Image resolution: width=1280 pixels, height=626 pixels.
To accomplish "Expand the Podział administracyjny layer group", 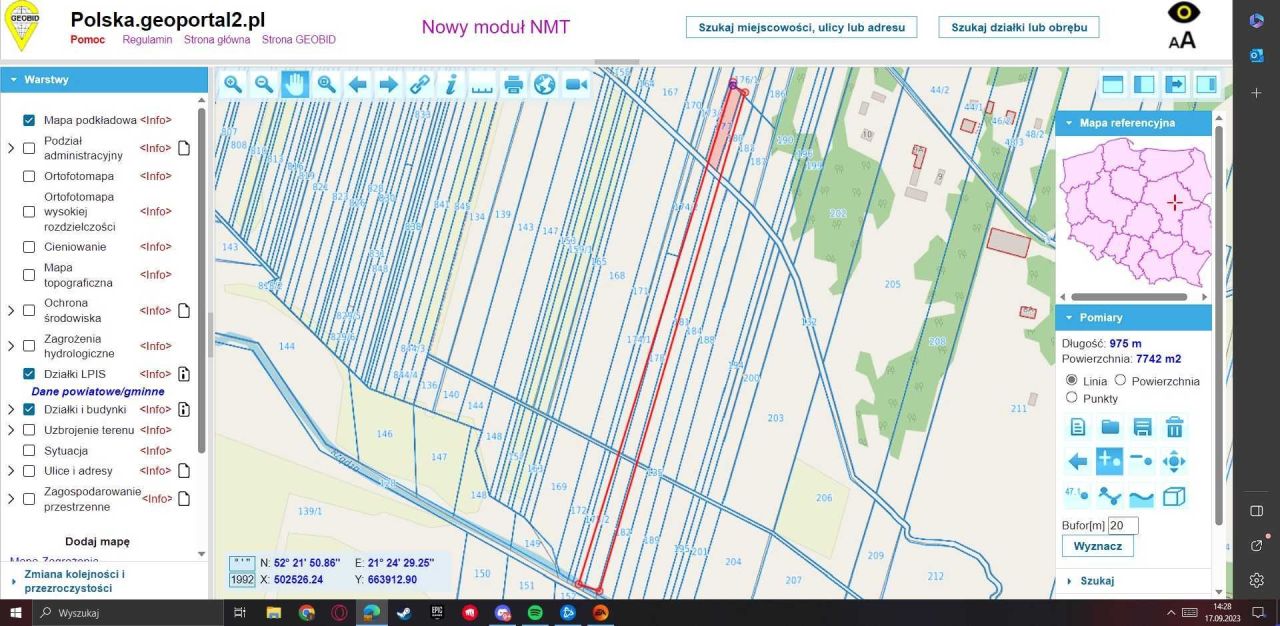I will pyautogui.click(x=11, y=148).
